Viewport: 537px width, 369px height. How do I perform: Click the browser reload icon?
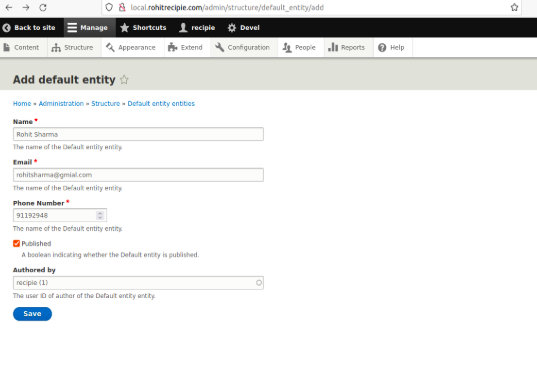pyautogui.click(x=43, y=7)
